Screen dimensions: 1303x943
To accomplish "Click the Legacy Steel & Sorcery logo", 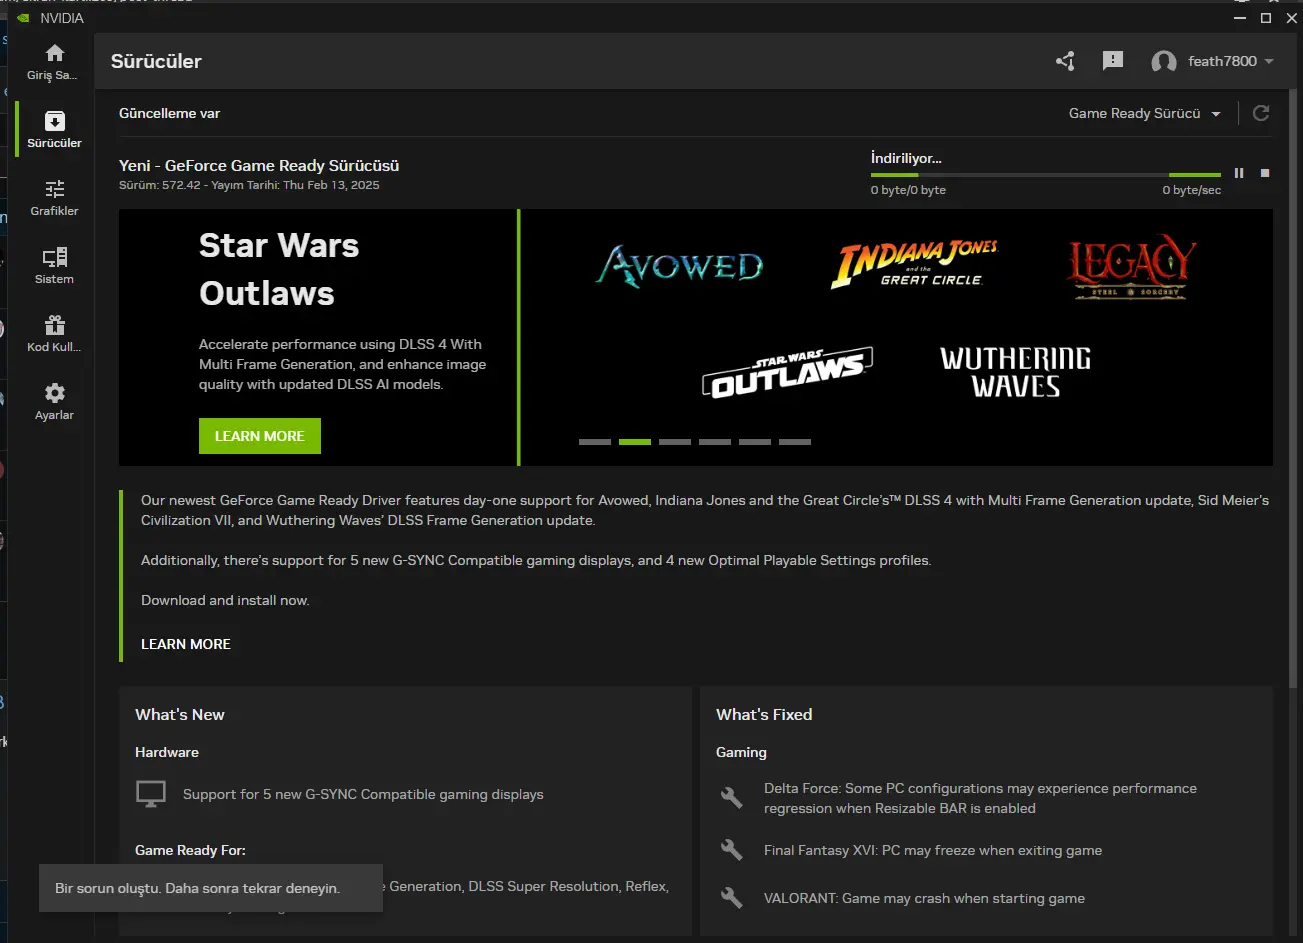I will click(x=1131, y=267).
